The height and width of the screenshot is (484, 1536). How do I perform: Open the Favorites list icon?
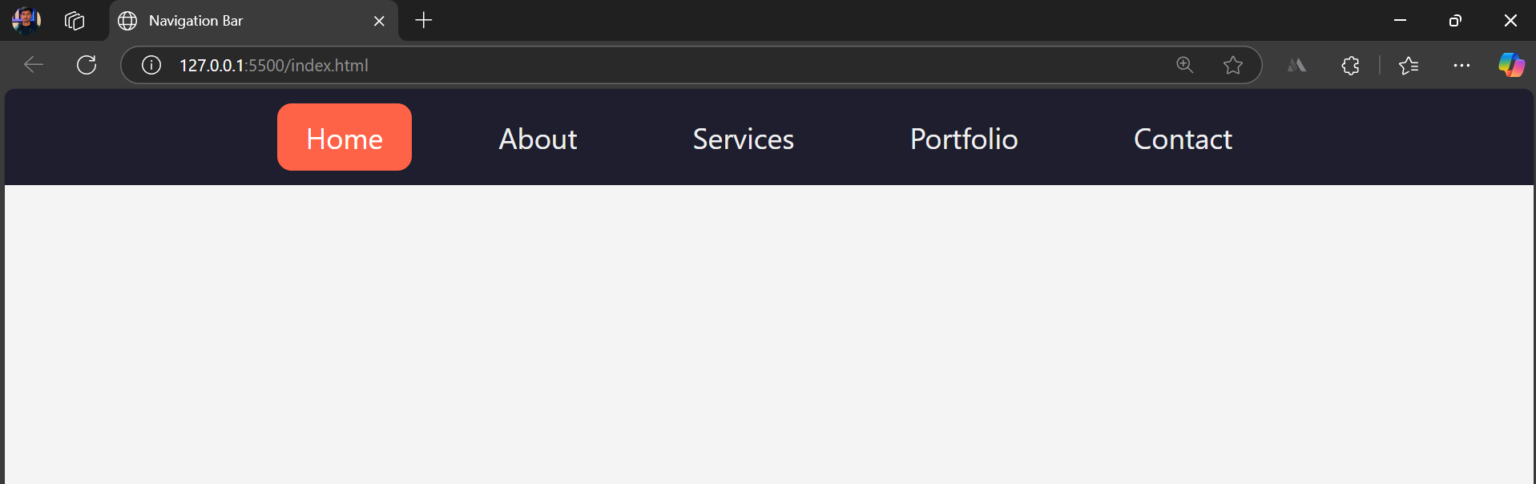tap(1409, 65)
